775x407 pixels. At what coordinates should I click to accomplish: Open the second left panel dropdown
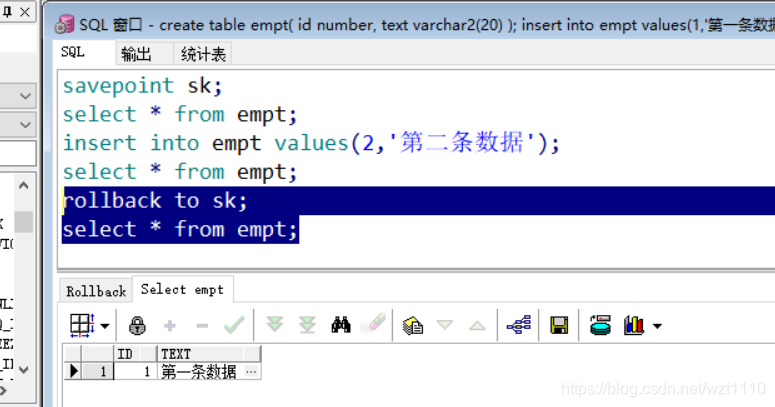point(25,125)
